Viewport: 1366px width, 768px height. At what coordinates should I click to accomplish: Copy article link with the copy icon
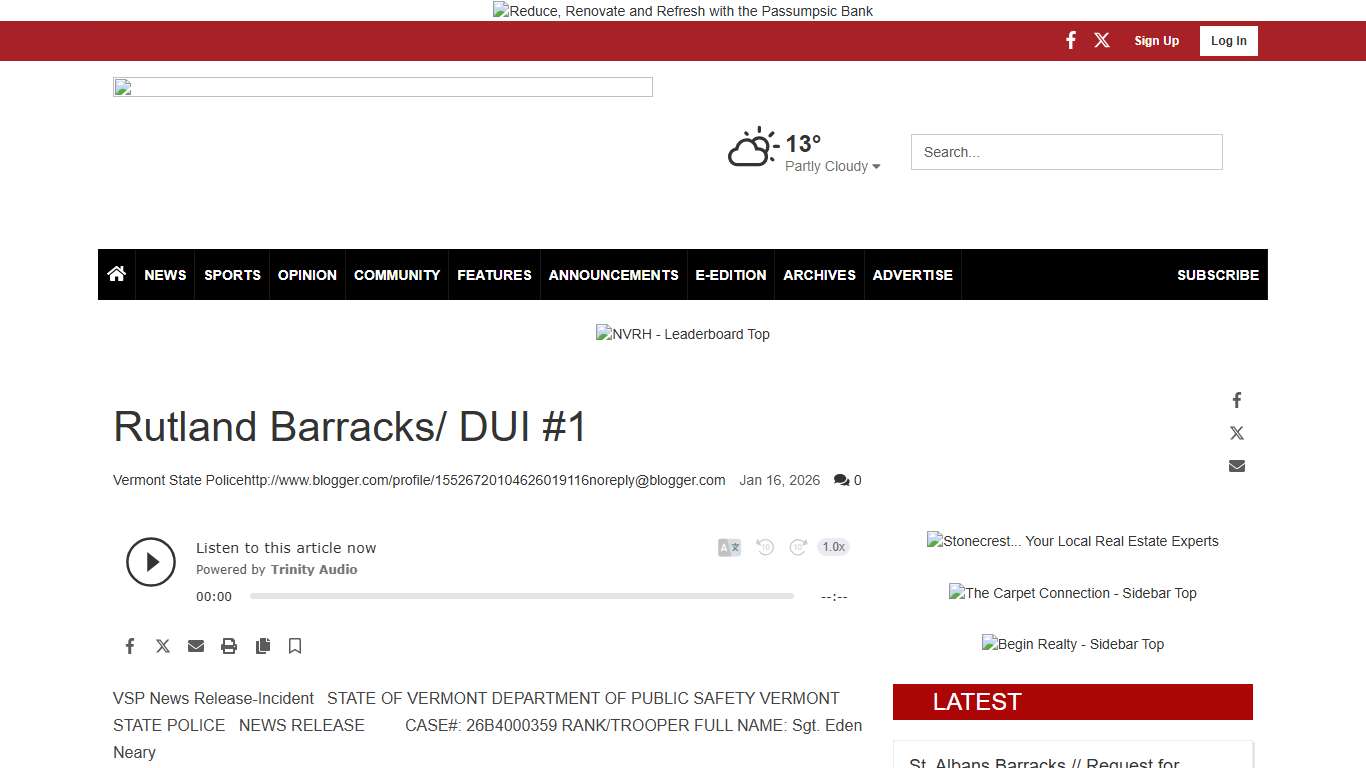pyautogui.click(x=263, y=646)
